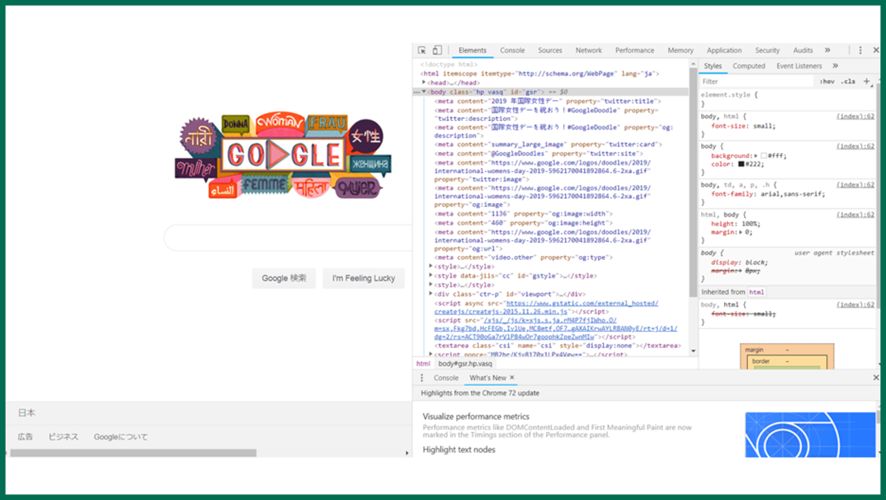This screenshot has height=500, width=886.
Task: Open the Console panel in top tab bar
Action: (513, 50)
